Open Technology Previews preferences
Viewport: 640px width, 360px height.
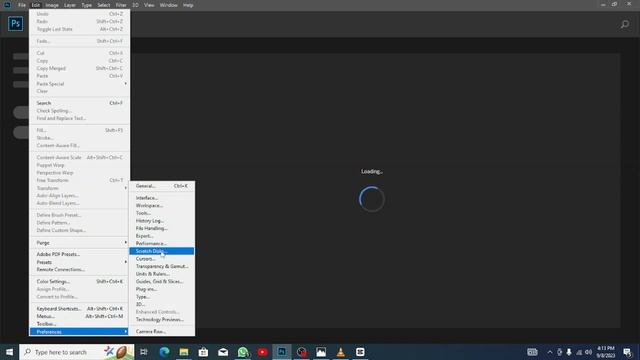[x=162, y=320]
